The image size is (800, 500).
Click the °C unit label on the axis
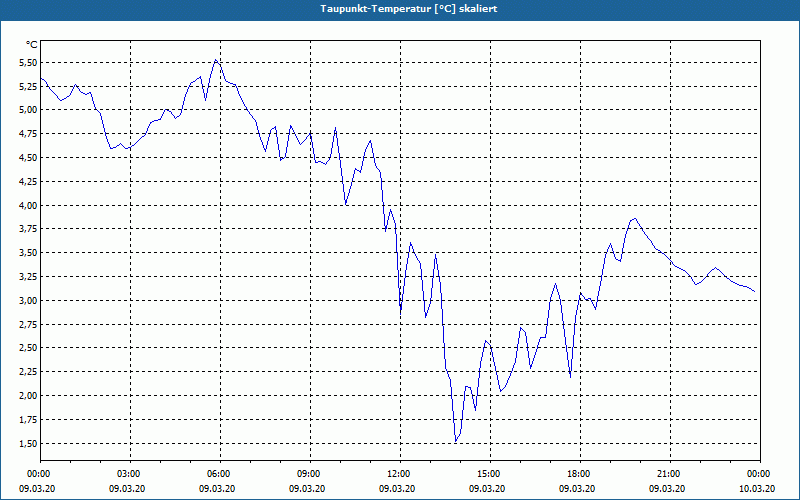(x=32, y=45)
